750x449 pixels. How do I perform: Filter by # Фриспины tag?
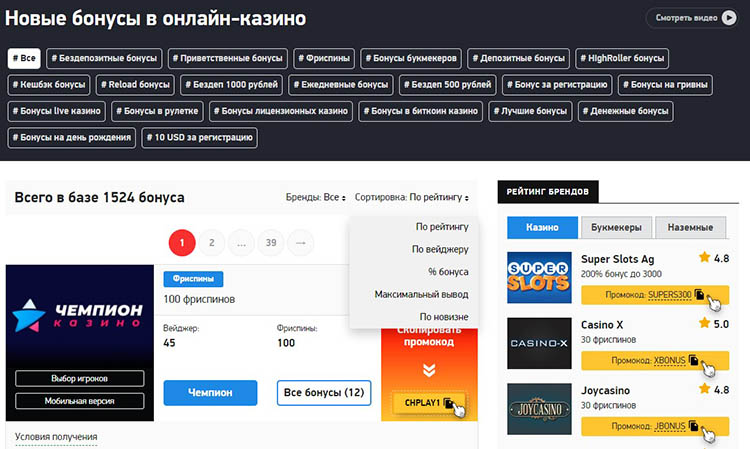(x=324, y=58)
